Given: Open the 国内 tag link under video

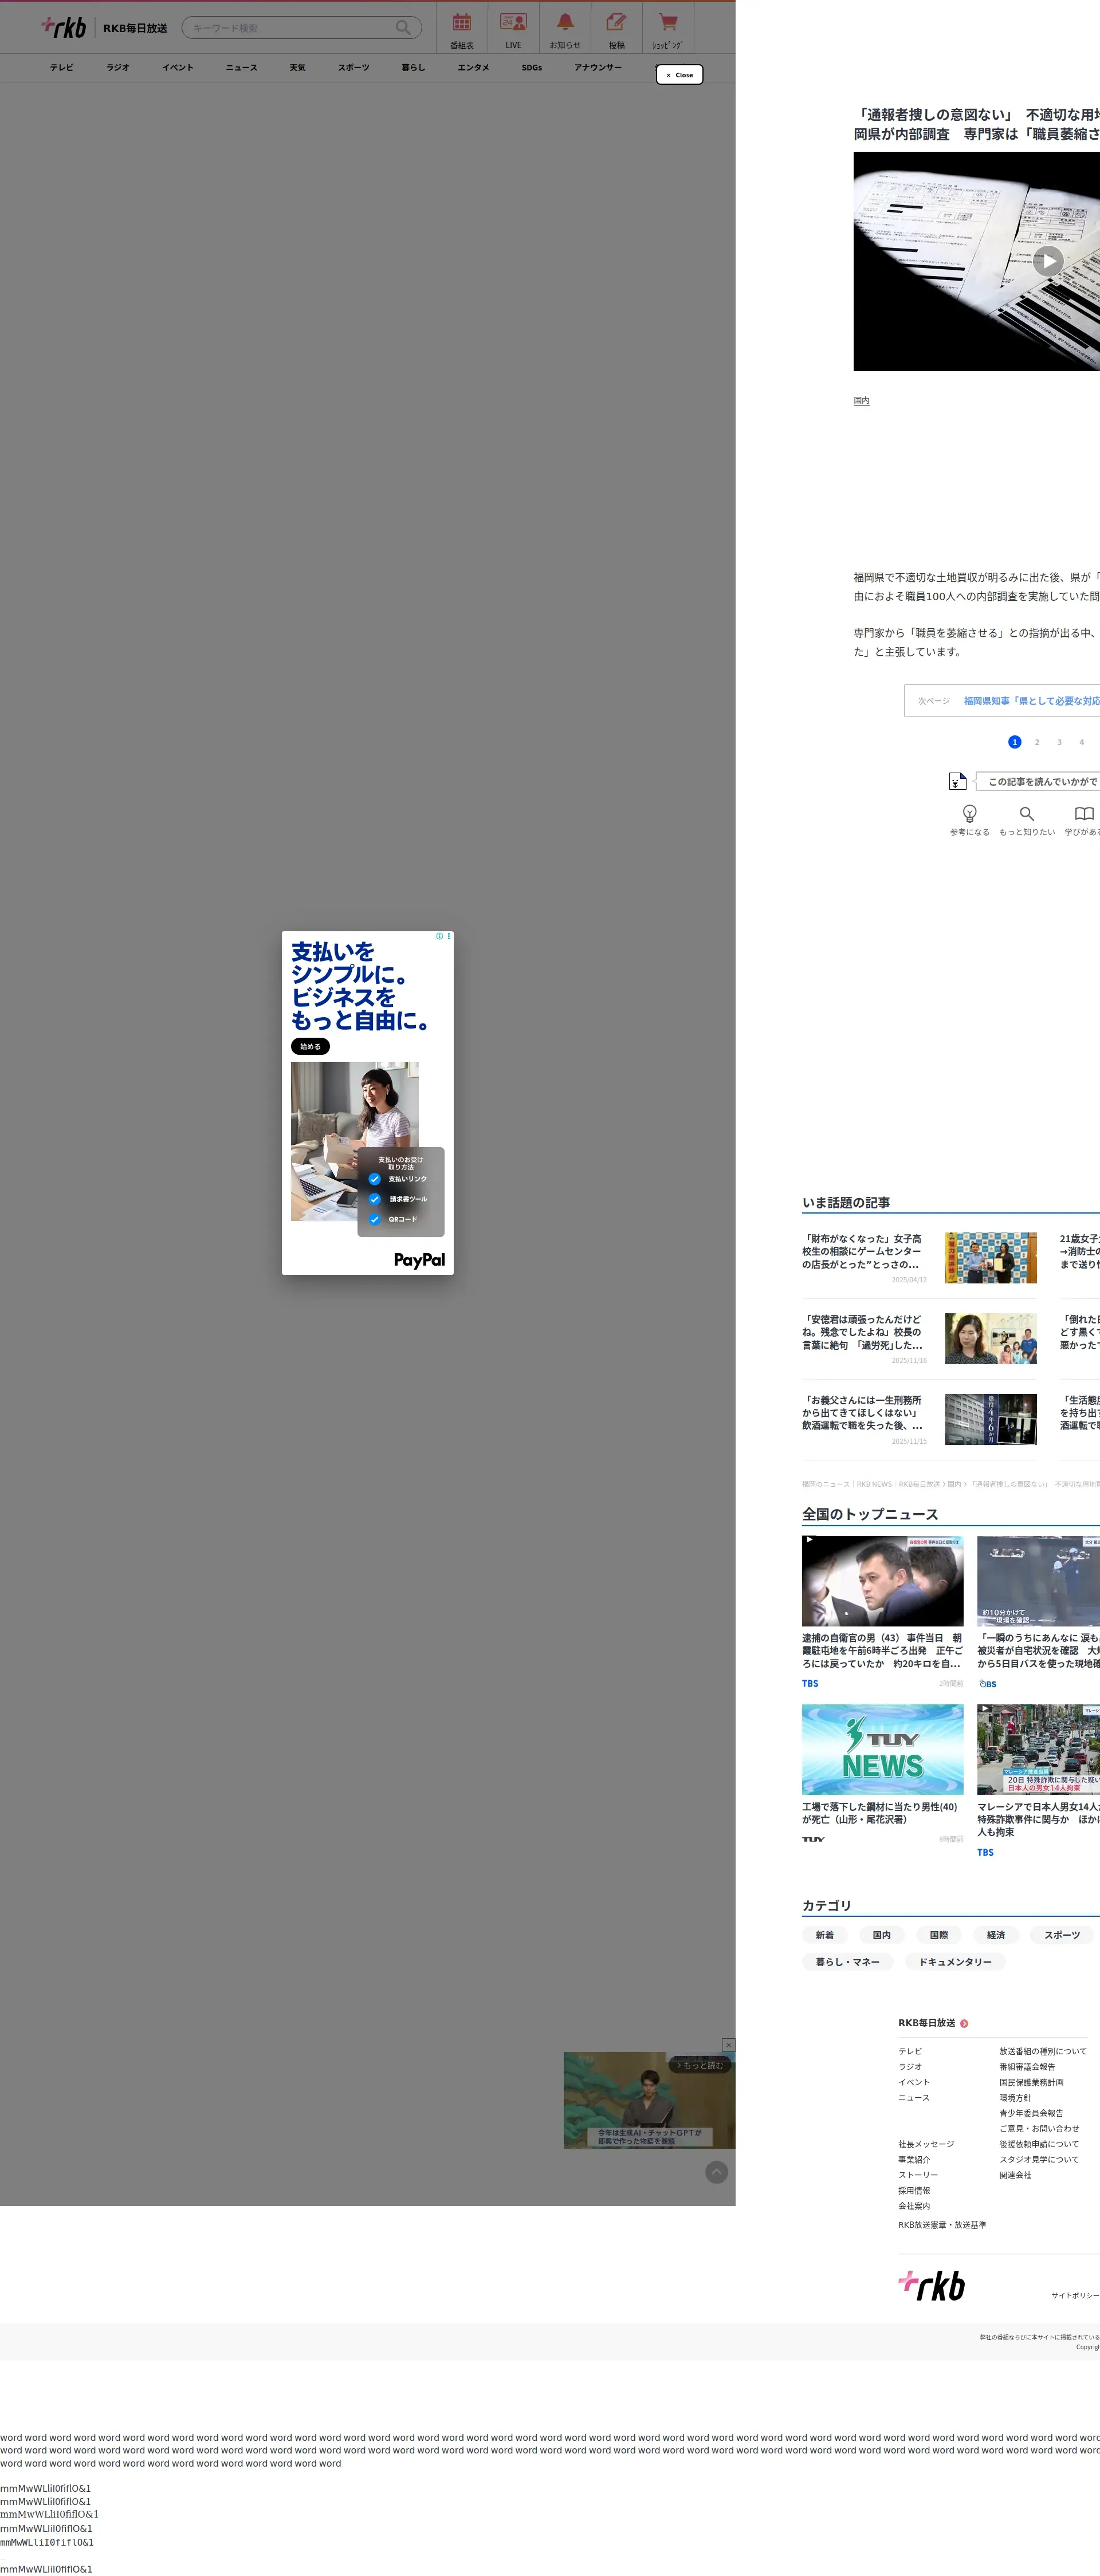Looking at the screenshot, I should point(861,401).
